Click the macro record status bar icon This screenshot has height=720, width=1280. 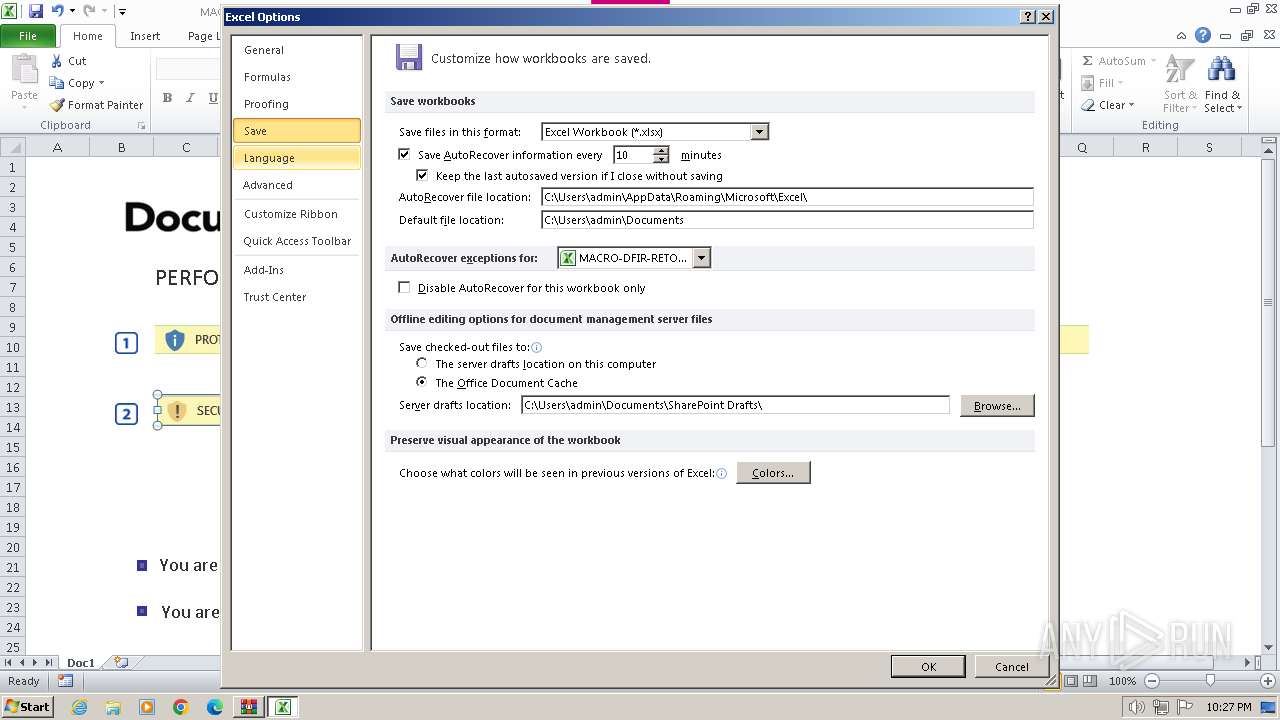[65, 681]
